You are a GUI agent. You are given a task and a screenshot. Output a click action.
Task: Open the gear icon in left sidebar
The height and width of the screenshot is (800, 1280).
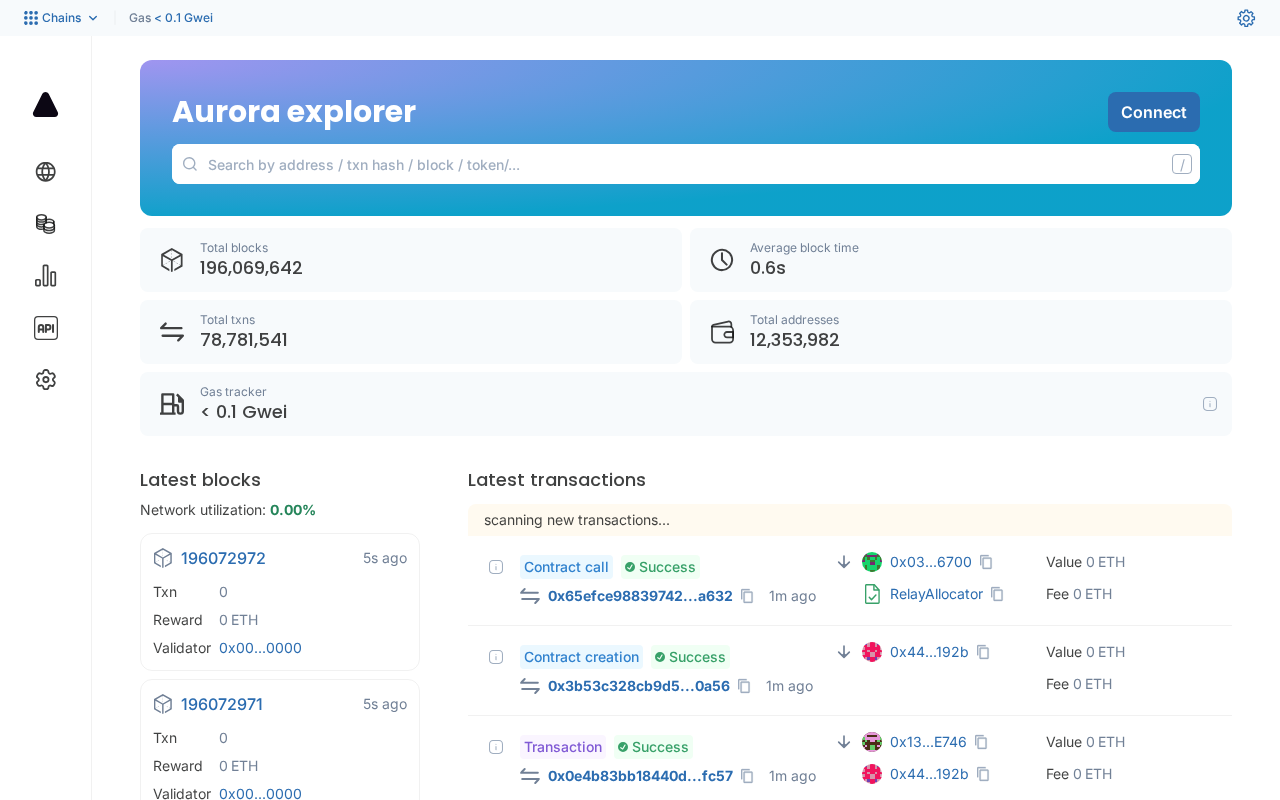click(x=45, y=380)
